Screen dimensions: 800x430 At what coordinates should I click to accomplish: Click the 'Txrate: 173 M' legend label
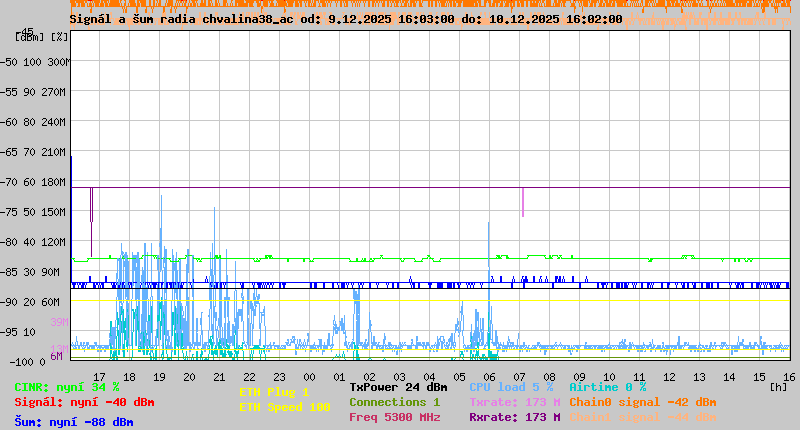[515, 402]
